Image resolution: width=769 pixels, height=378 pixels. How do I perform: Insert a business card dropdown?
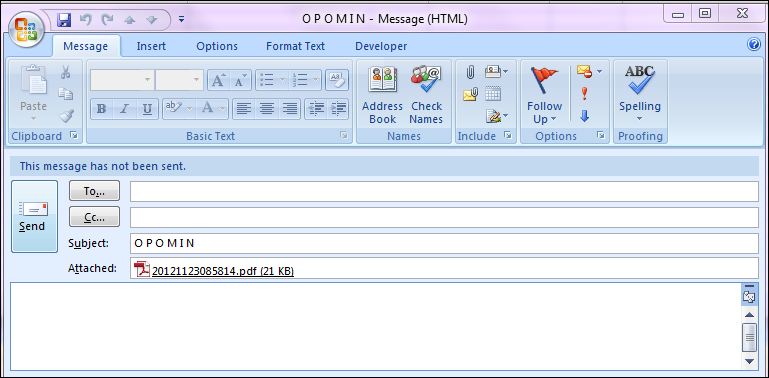coord(496,73)
